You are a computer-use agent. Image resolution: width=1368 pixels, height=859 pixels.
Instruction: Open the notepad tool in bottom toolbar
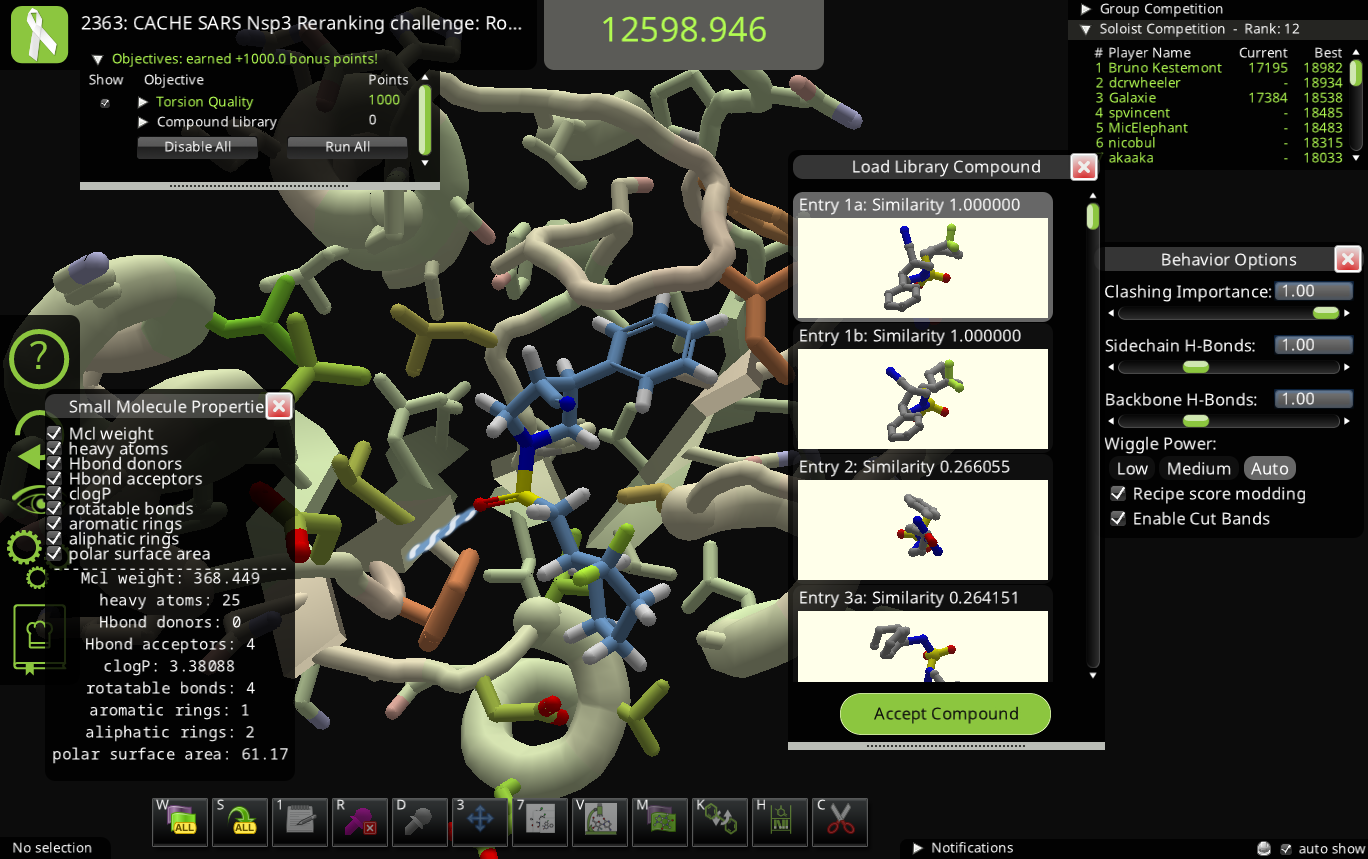click(300, 822)
